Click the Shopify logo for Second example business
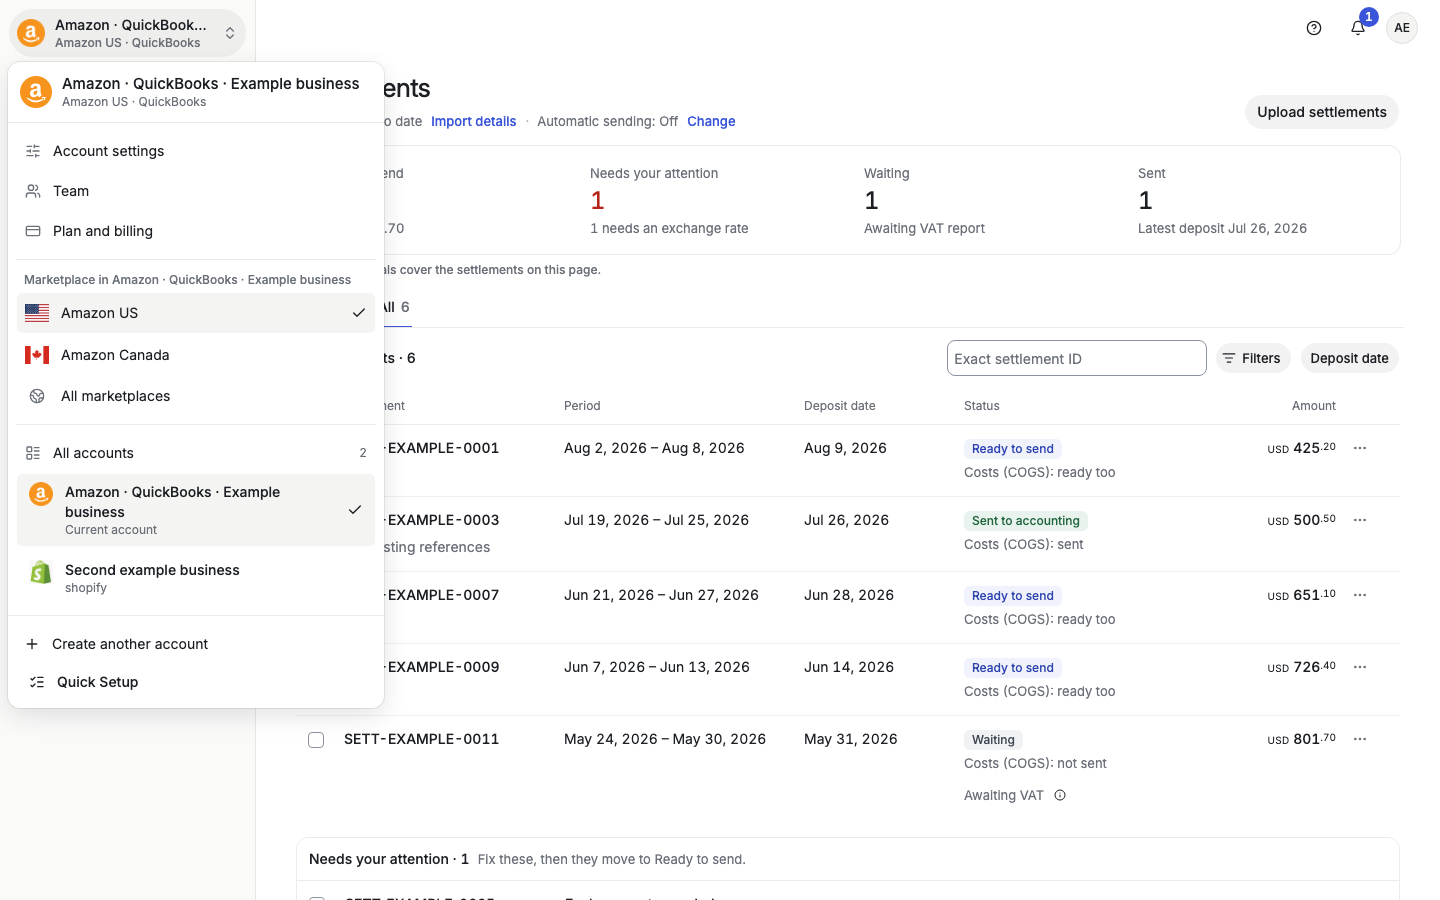Viewport: 1440px width, 900px height. pos(41,572)
